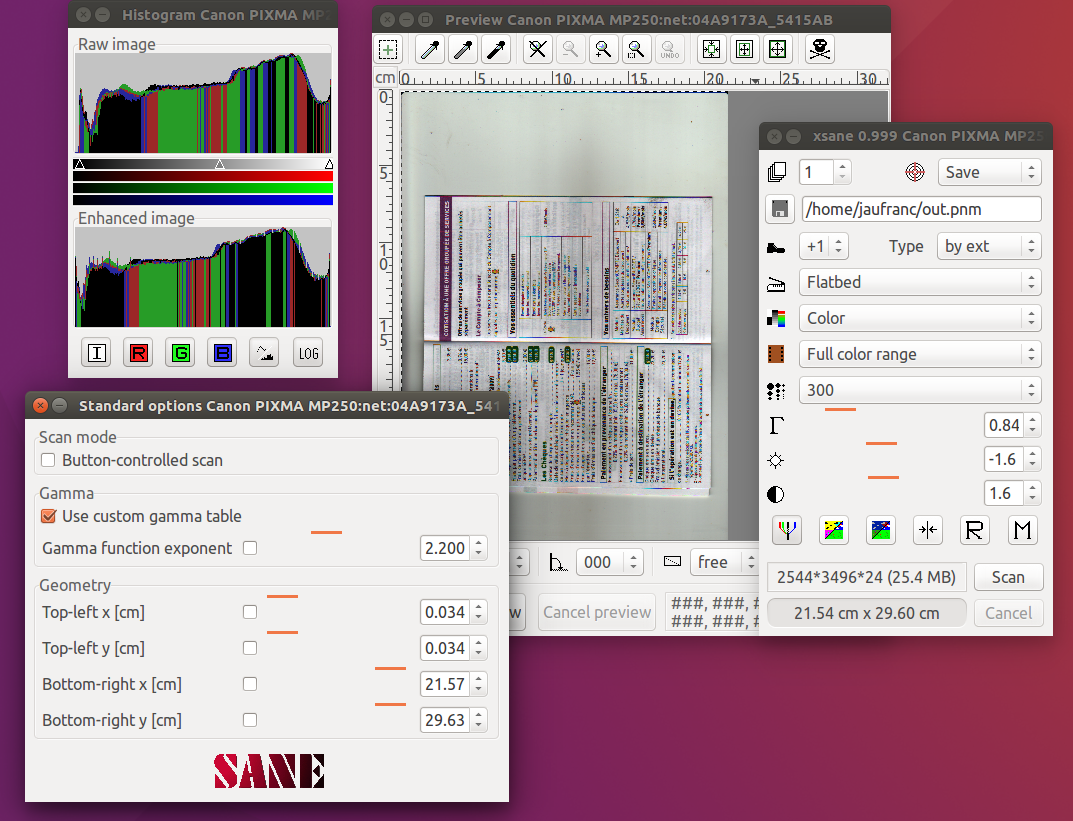Toggle LOG scale in Histogram window

(x=308, y=353)
